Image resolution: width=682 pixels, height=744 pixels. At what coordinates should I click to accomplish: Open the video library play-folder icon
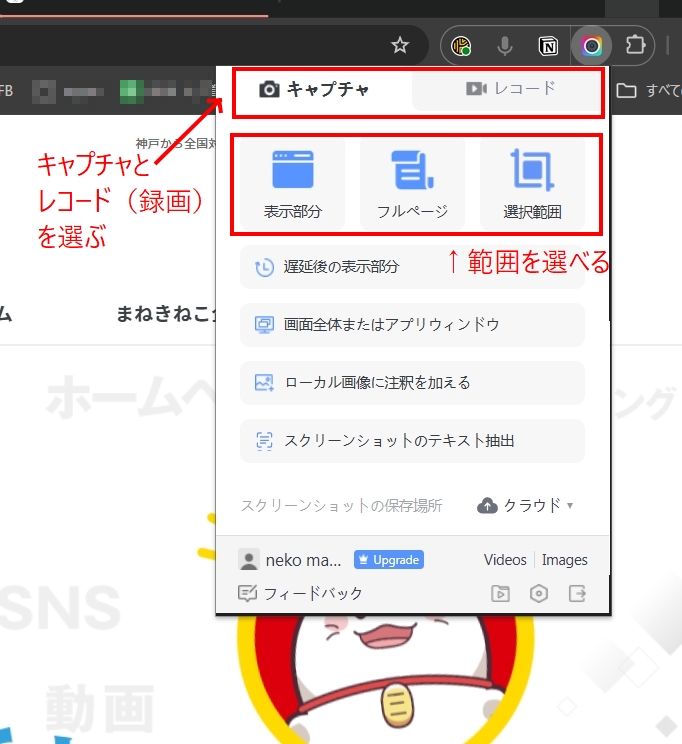[500, 594]
